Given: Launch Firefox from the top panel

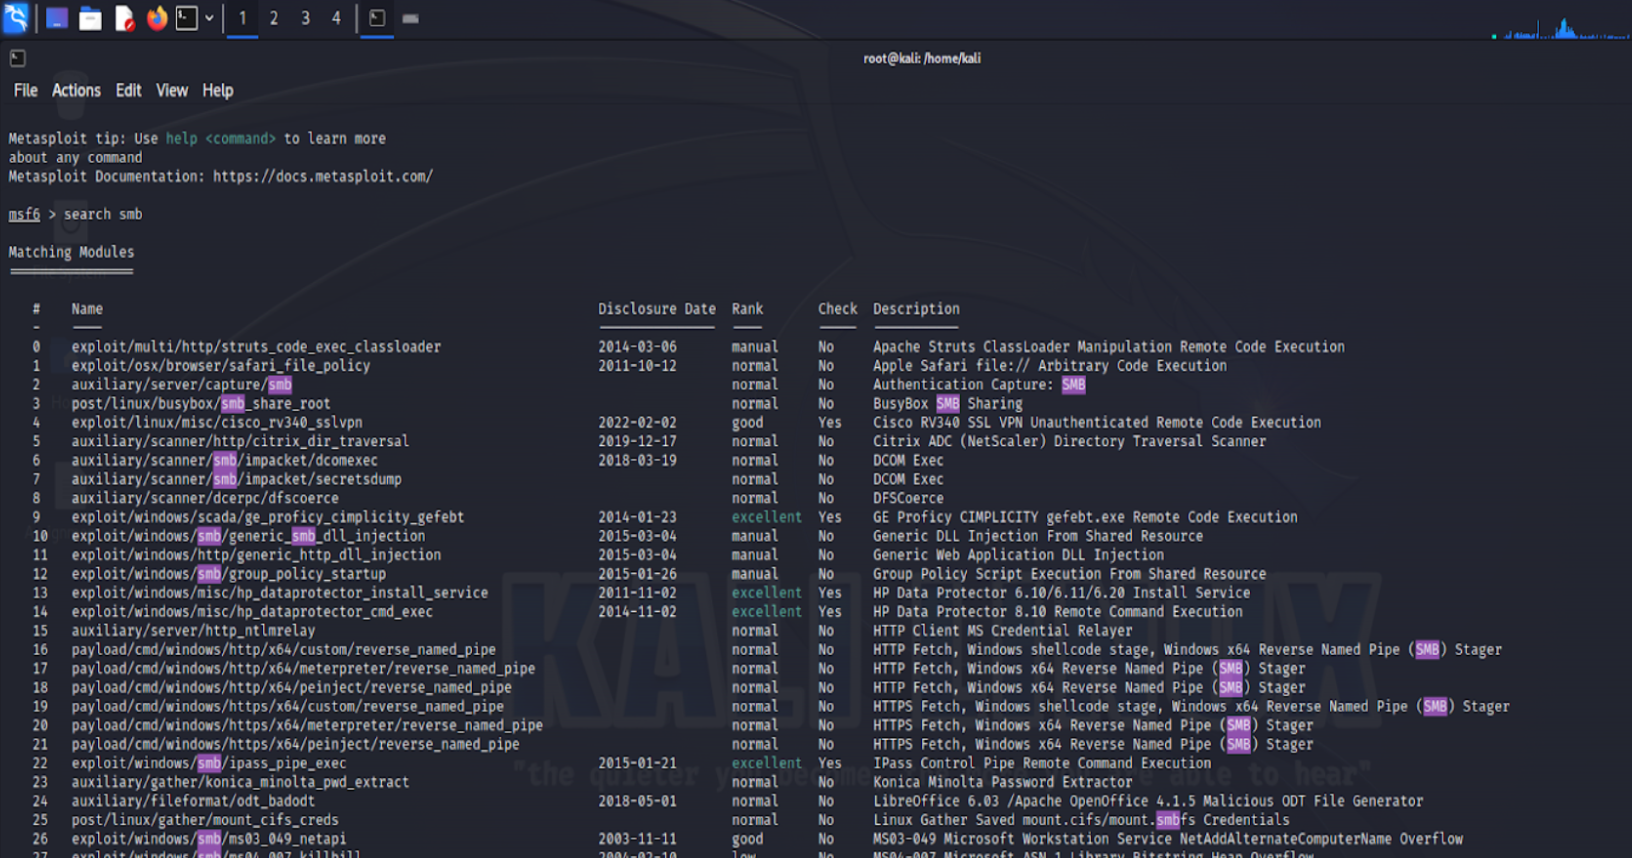Looking at the screenshot, I should coord(157,18).
